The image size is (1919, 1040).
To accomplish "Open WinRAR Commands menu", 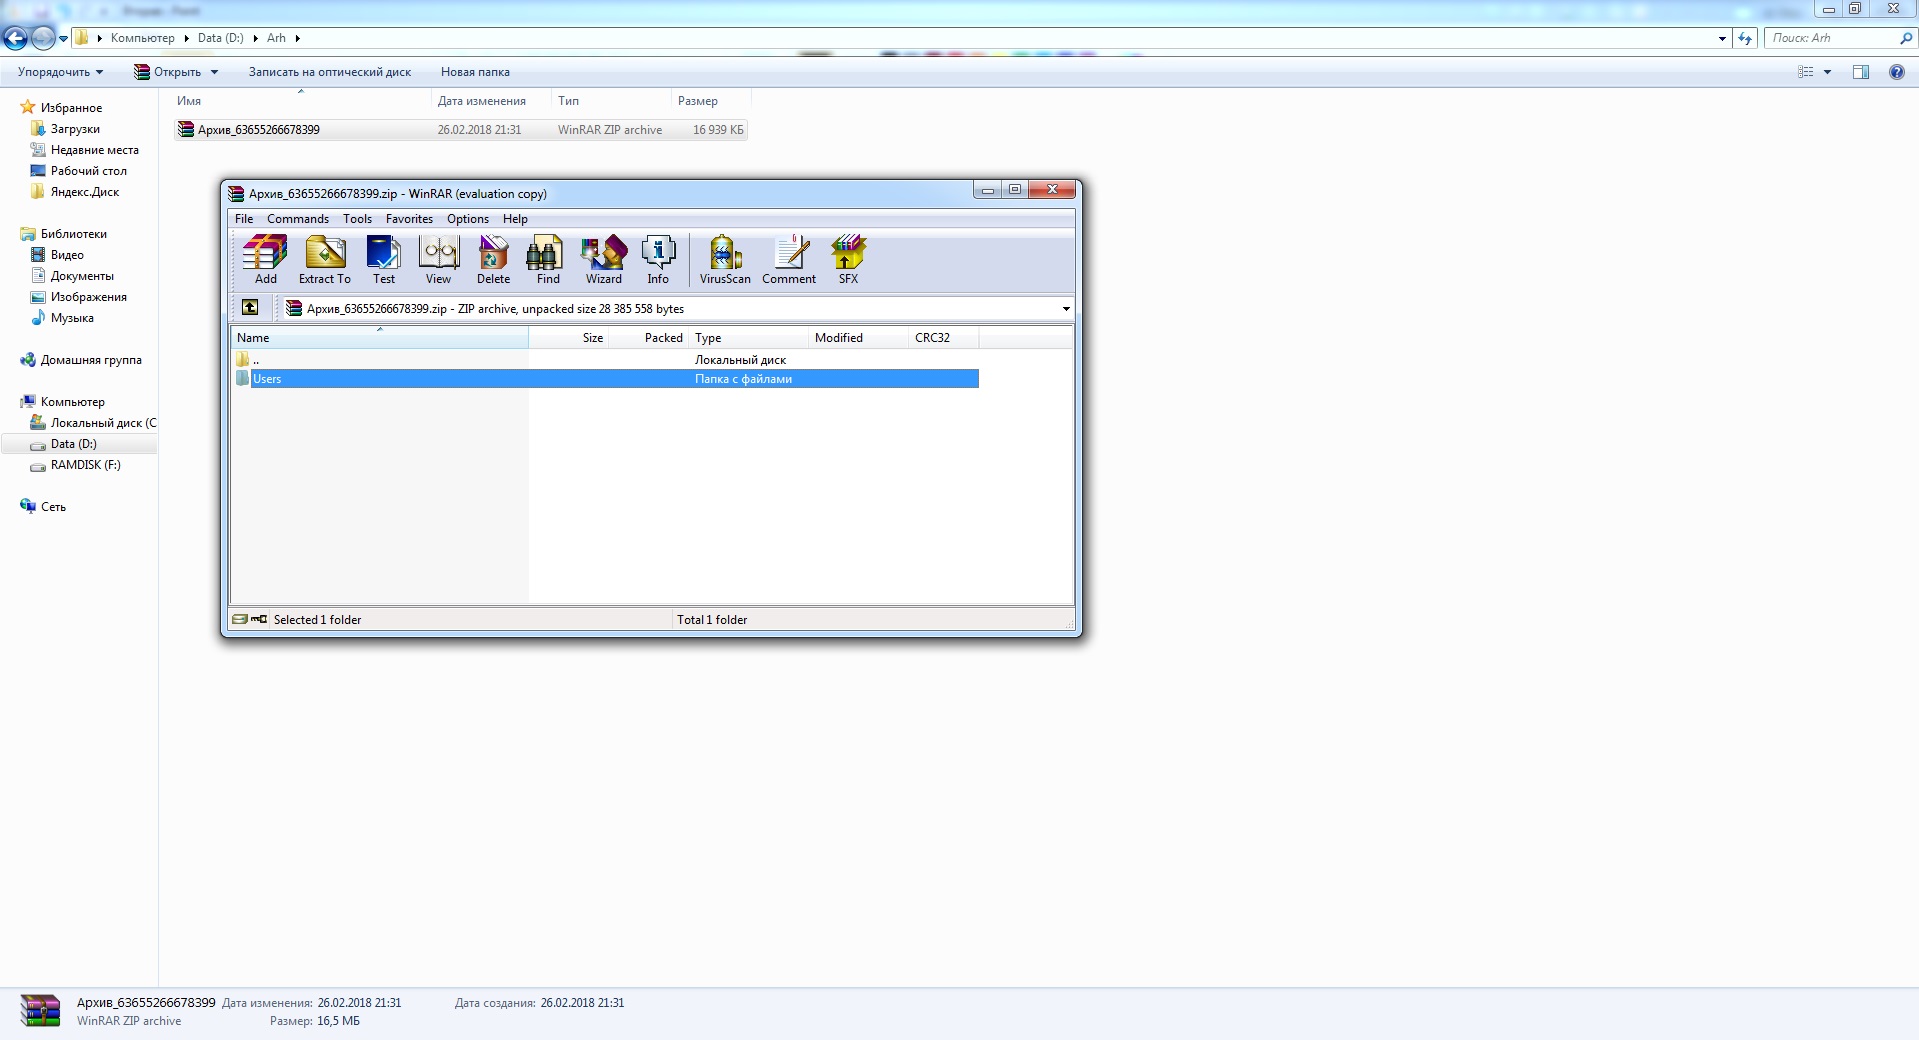I will click(298, 219).
